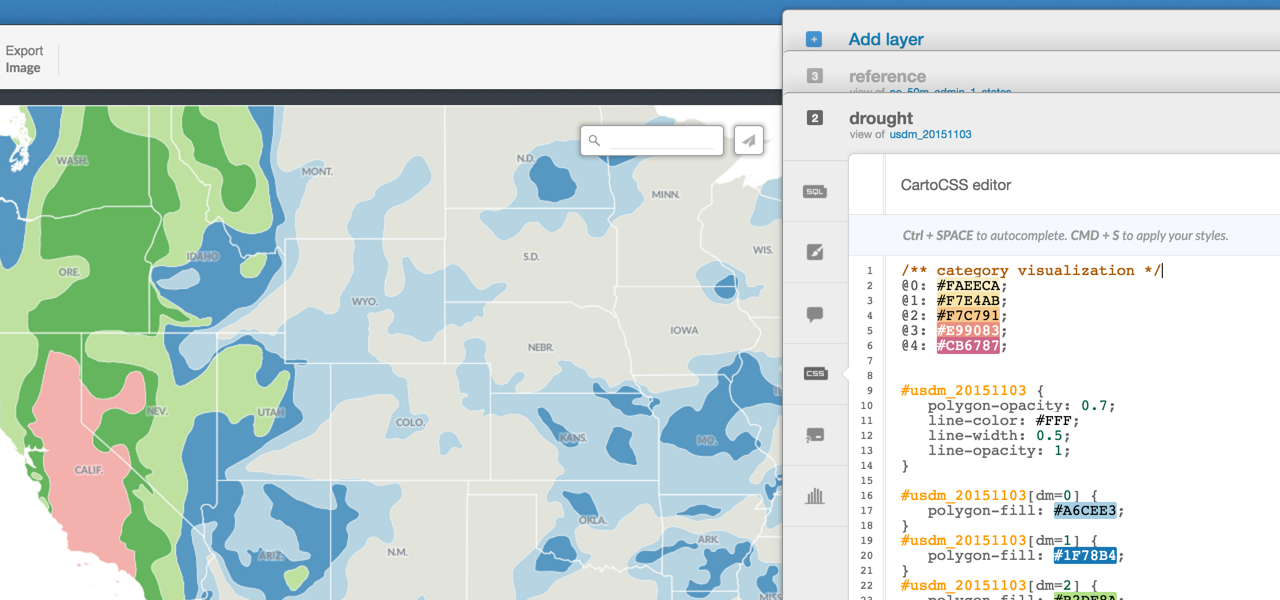
Task: Open the Export Image menu item
Action: tap(24, 59)
